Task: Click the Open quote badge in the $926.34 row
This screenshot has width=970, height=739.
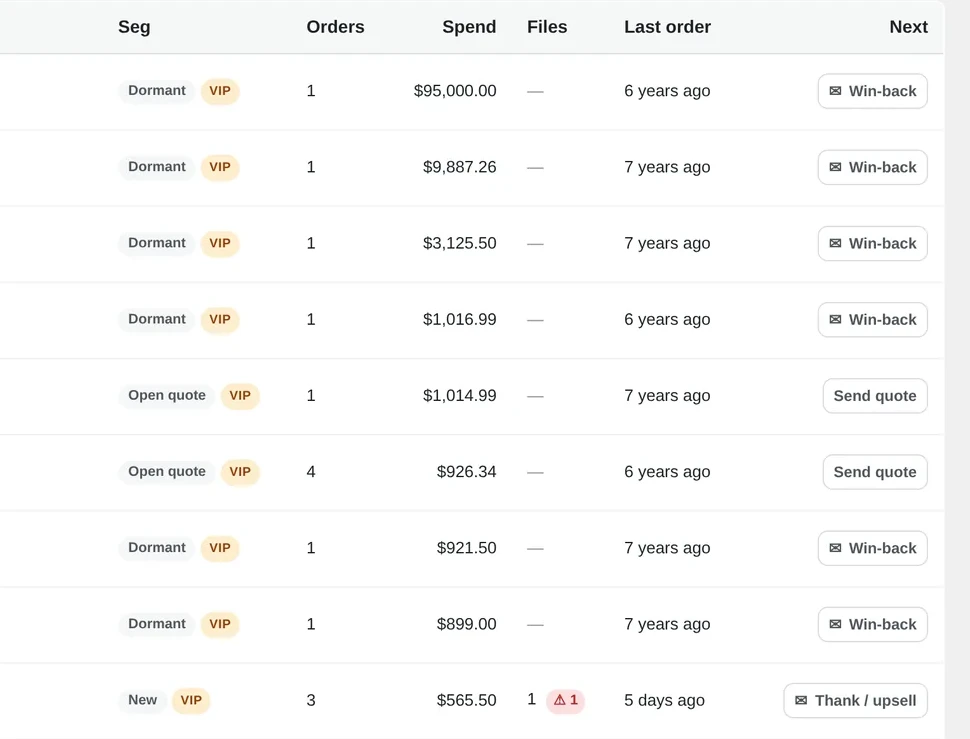Action: pyautogui.click(x=167, y=472)
